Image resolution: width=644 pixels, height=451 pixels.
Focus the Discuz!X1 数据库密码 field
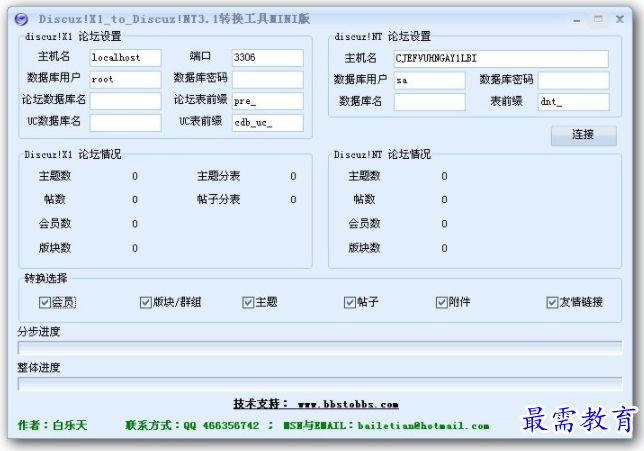tap(268, 79)
